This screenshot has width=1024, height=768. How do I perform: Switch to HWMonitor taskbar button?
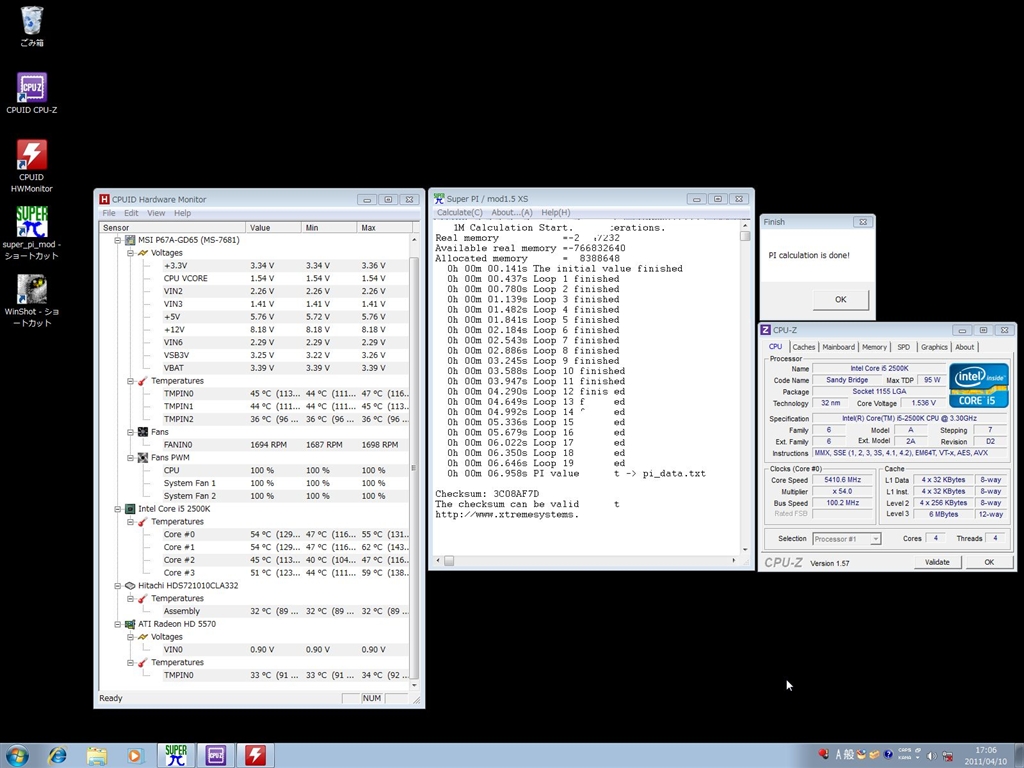coord(255,756)
